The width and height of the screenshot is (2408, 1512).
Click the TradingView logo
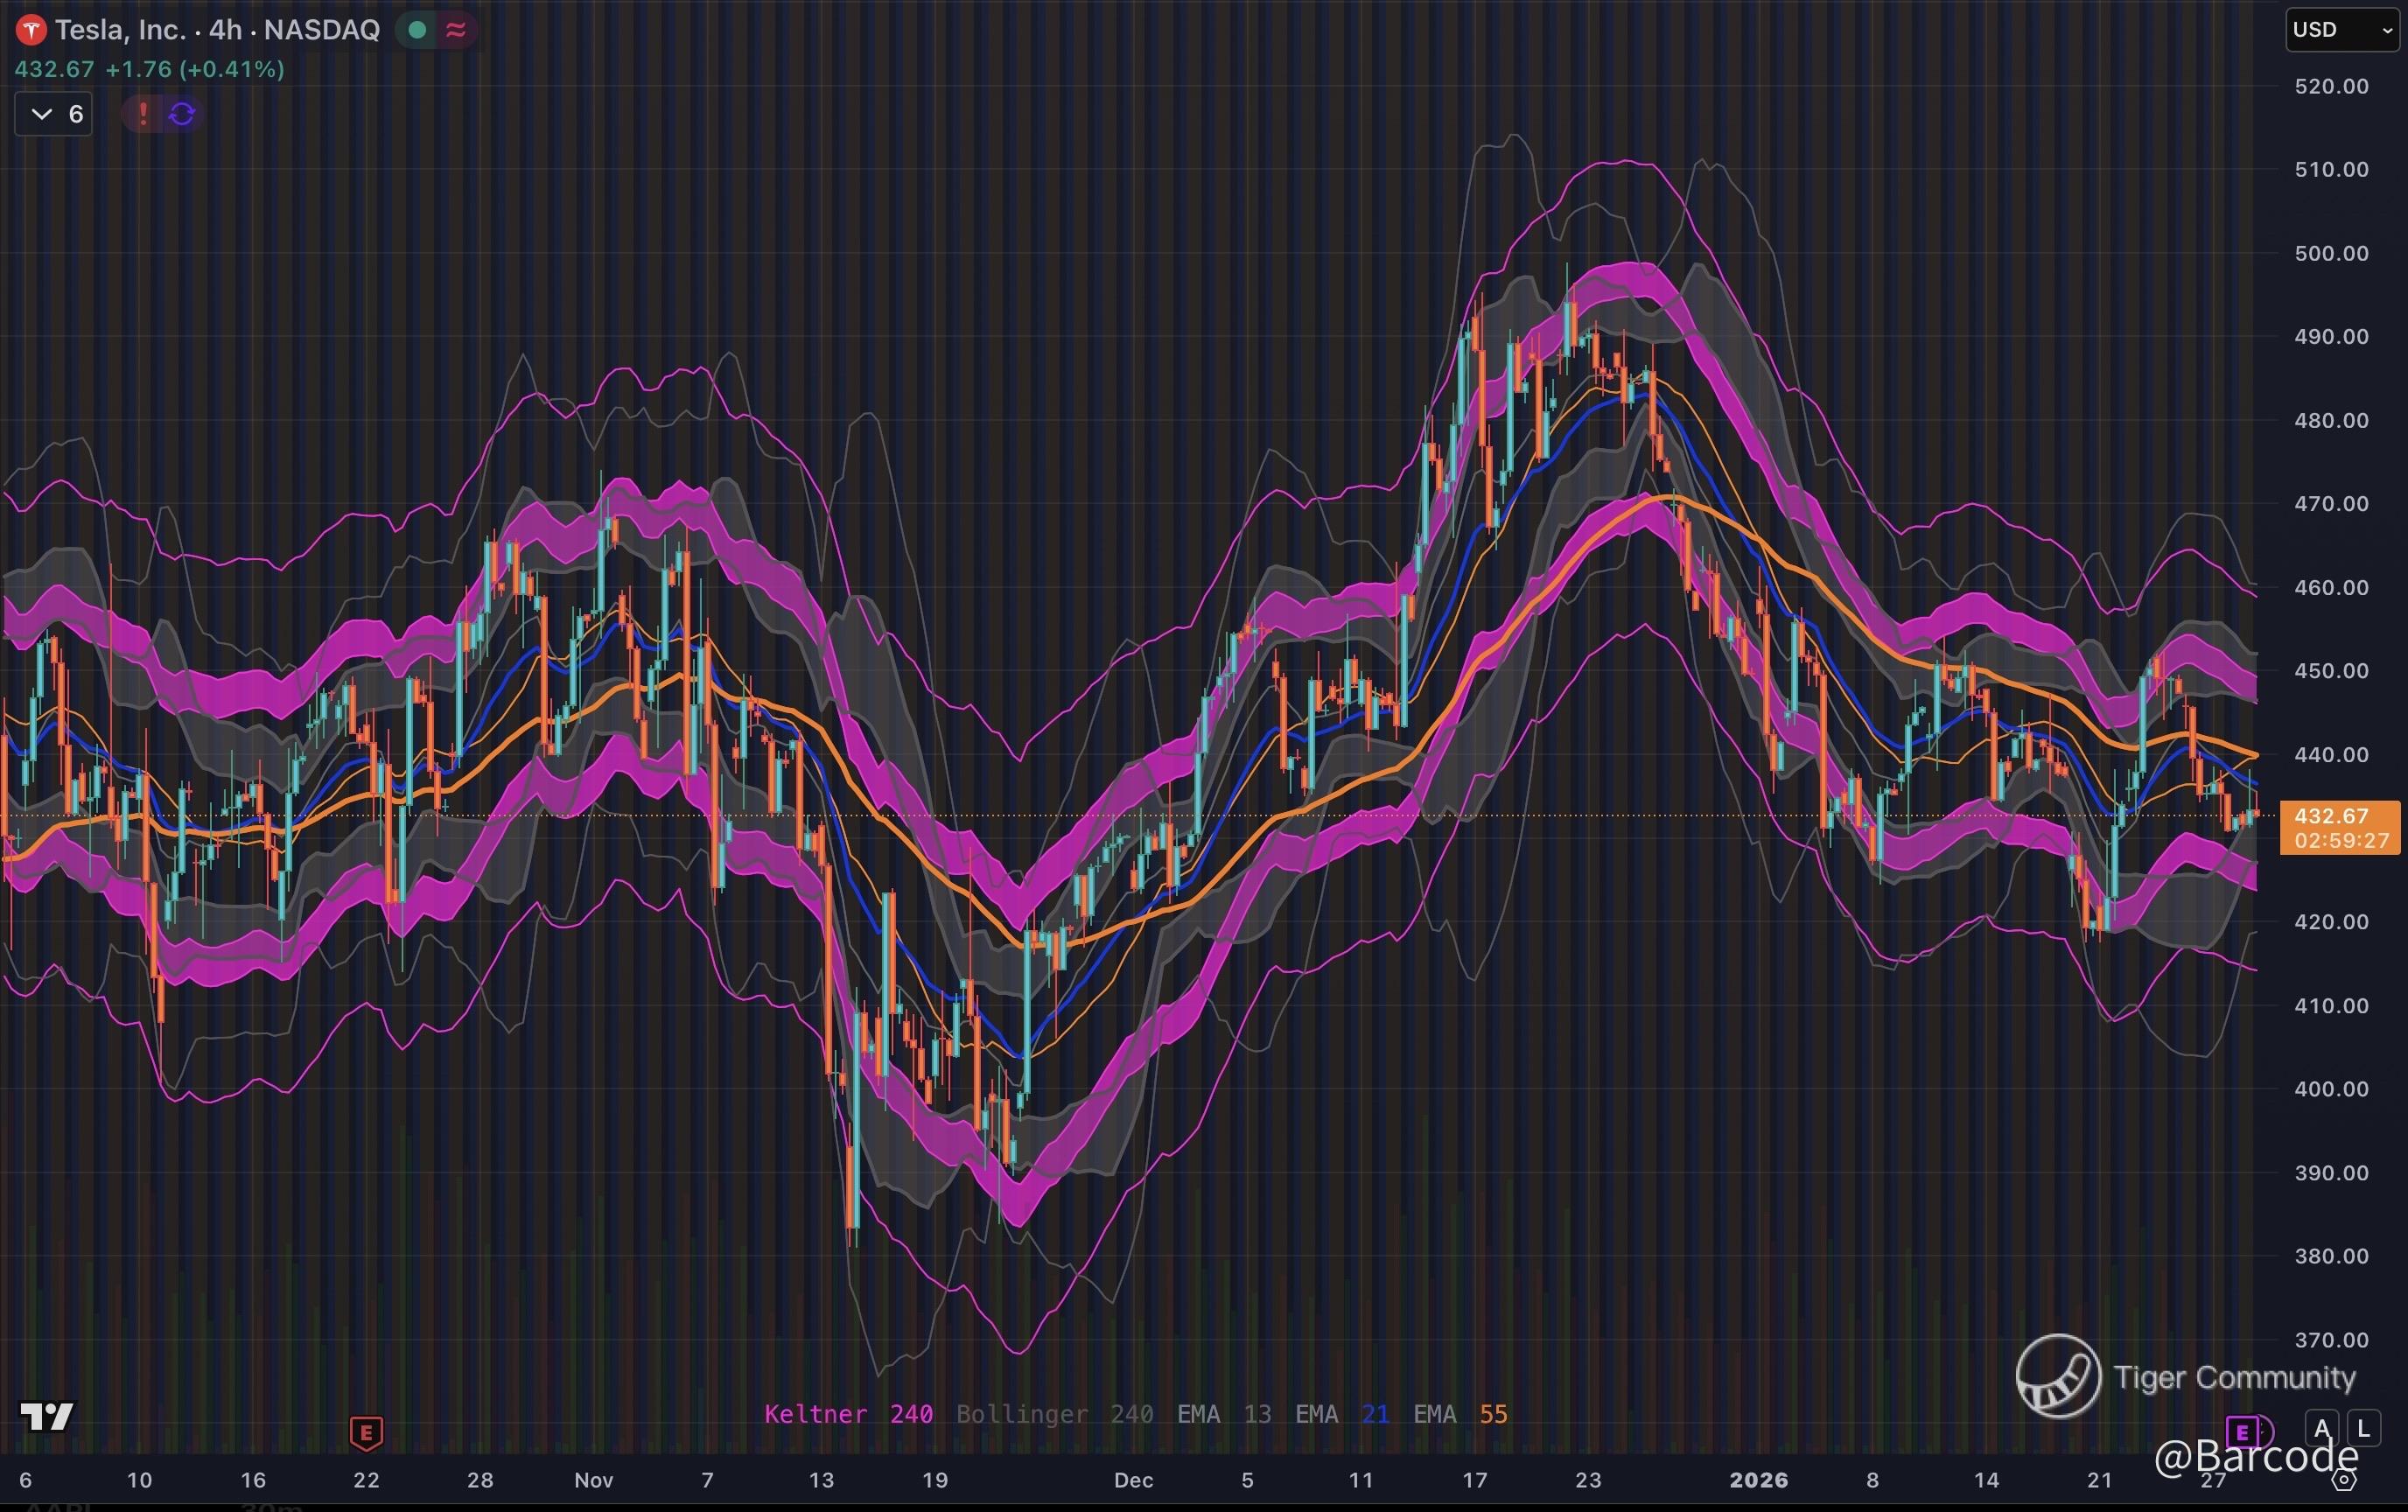(47, 1416)
